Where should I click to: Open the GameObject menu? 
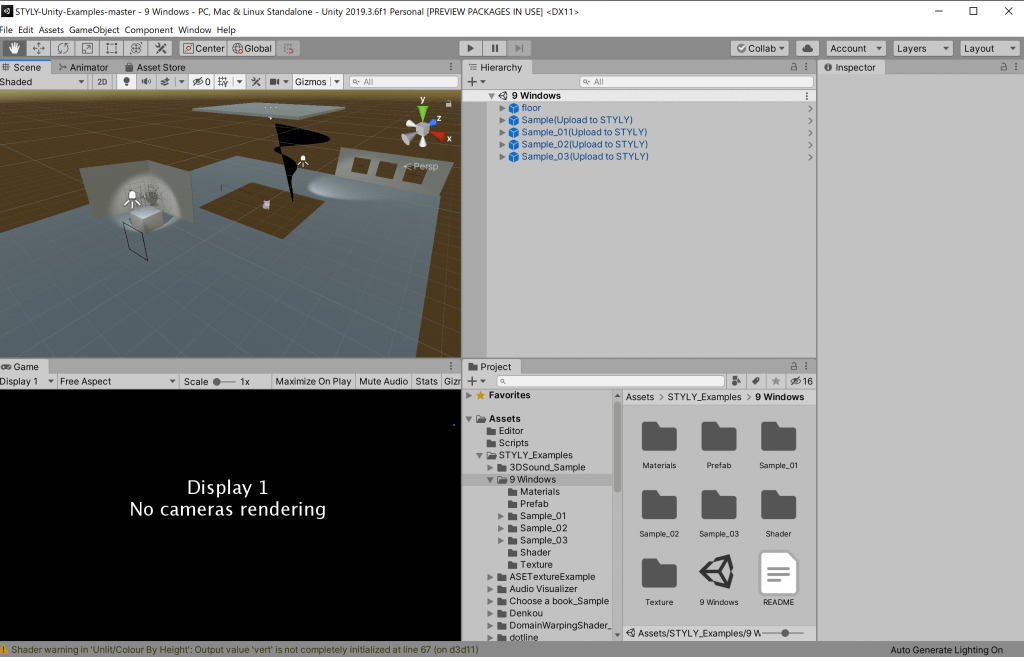pos(95,30)
